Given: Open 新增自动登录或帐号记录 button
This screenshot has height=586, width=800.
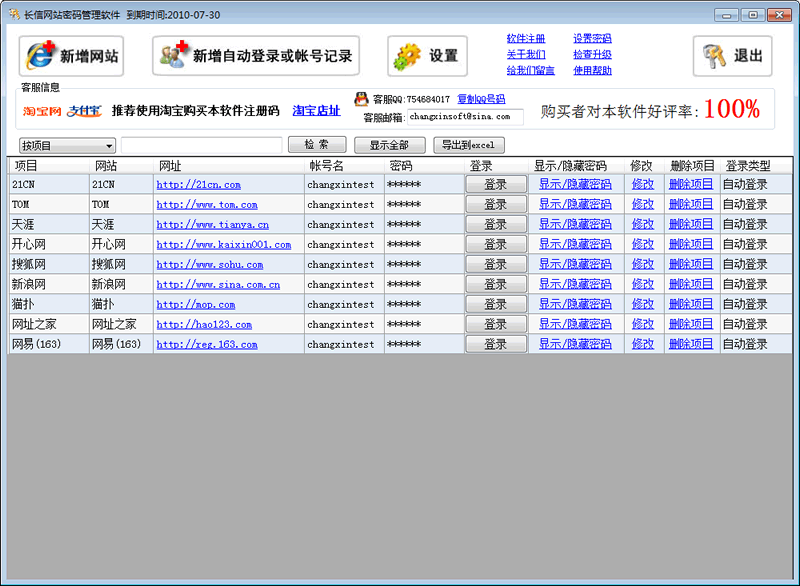Looking at the screenshot, I should click(256, 56).
